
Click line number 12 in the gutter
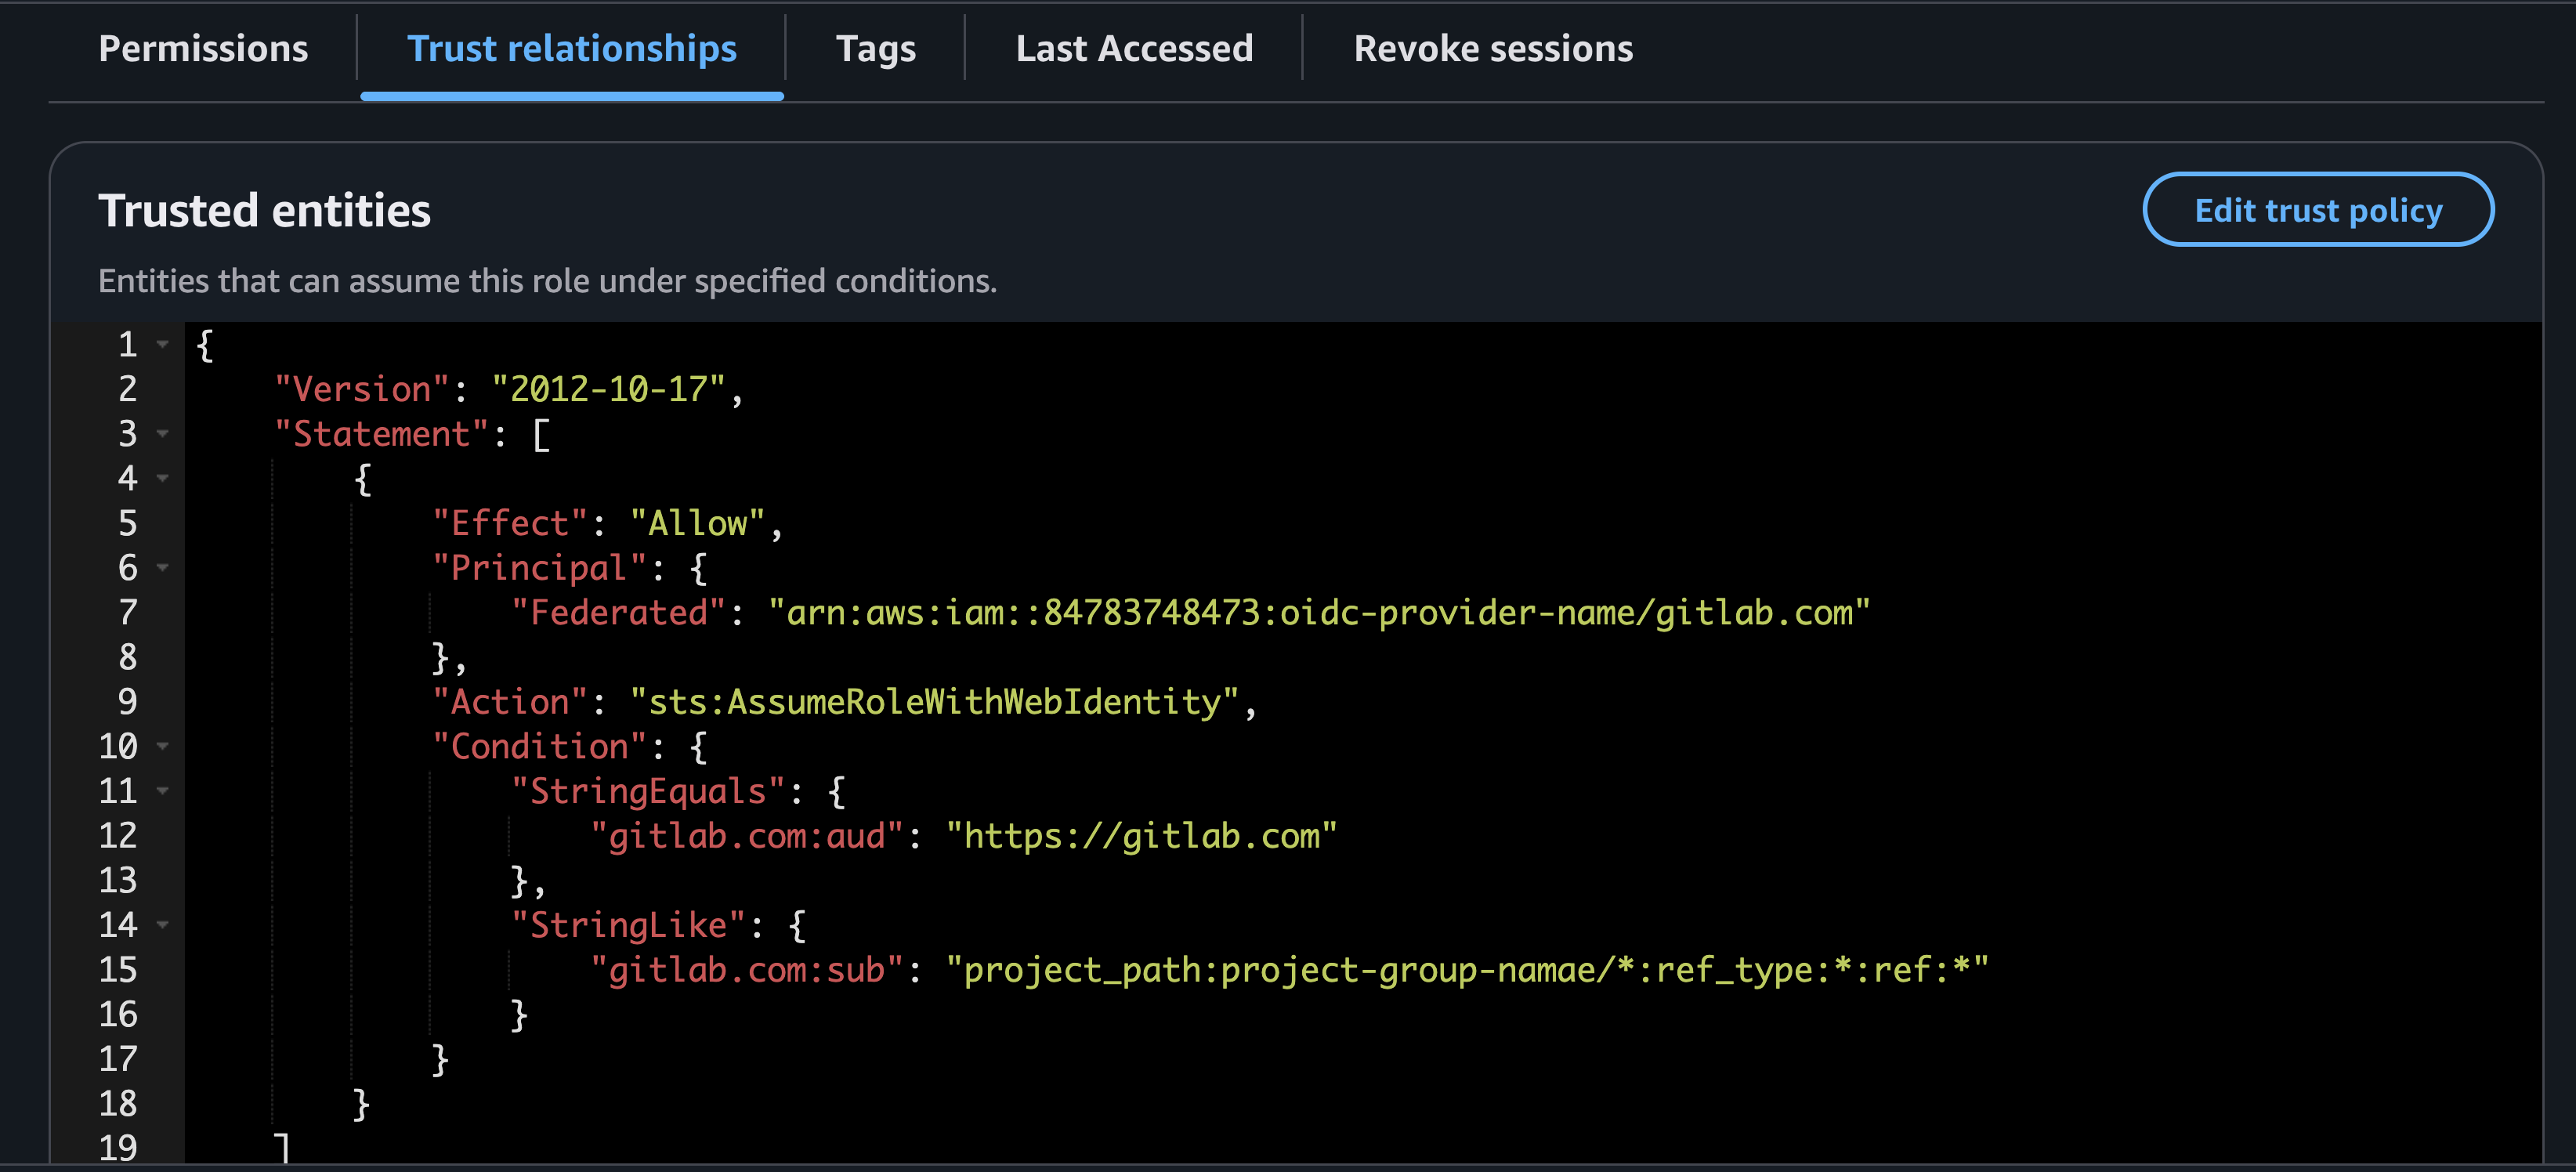point(118,836)
